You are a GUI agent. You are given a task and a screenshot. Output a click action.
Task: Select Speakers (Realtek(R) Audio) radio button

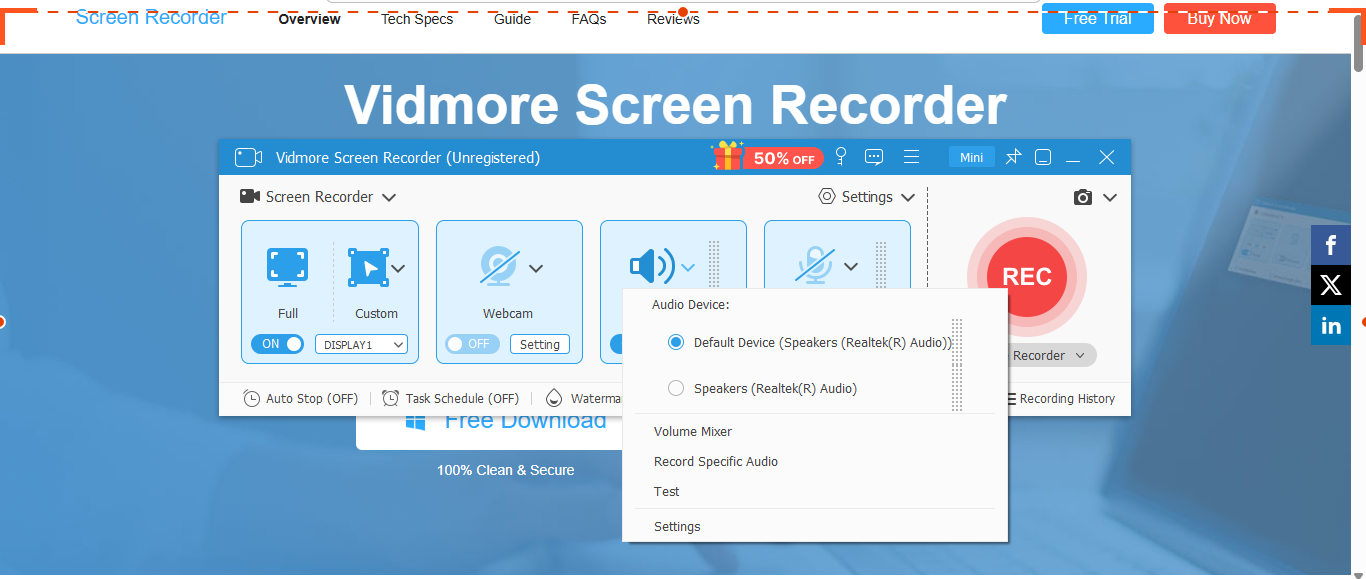click(x=676, y=388)
